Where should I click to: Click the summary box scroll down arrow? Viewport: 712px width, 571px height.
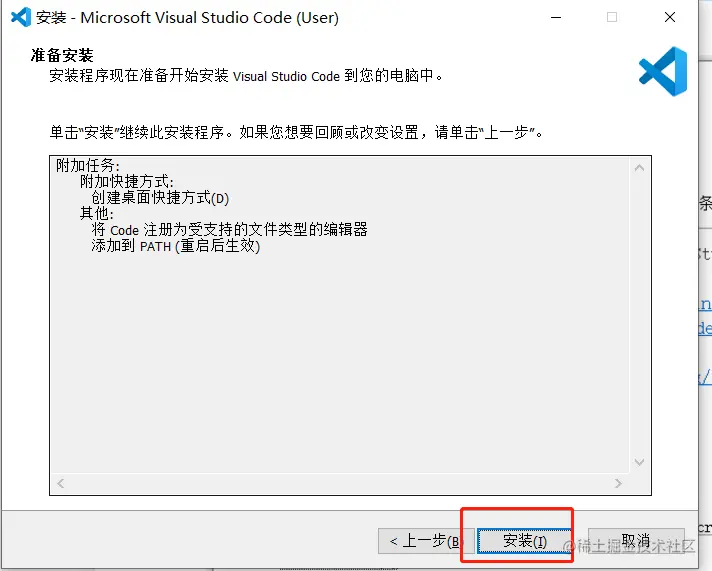point(639,462)
